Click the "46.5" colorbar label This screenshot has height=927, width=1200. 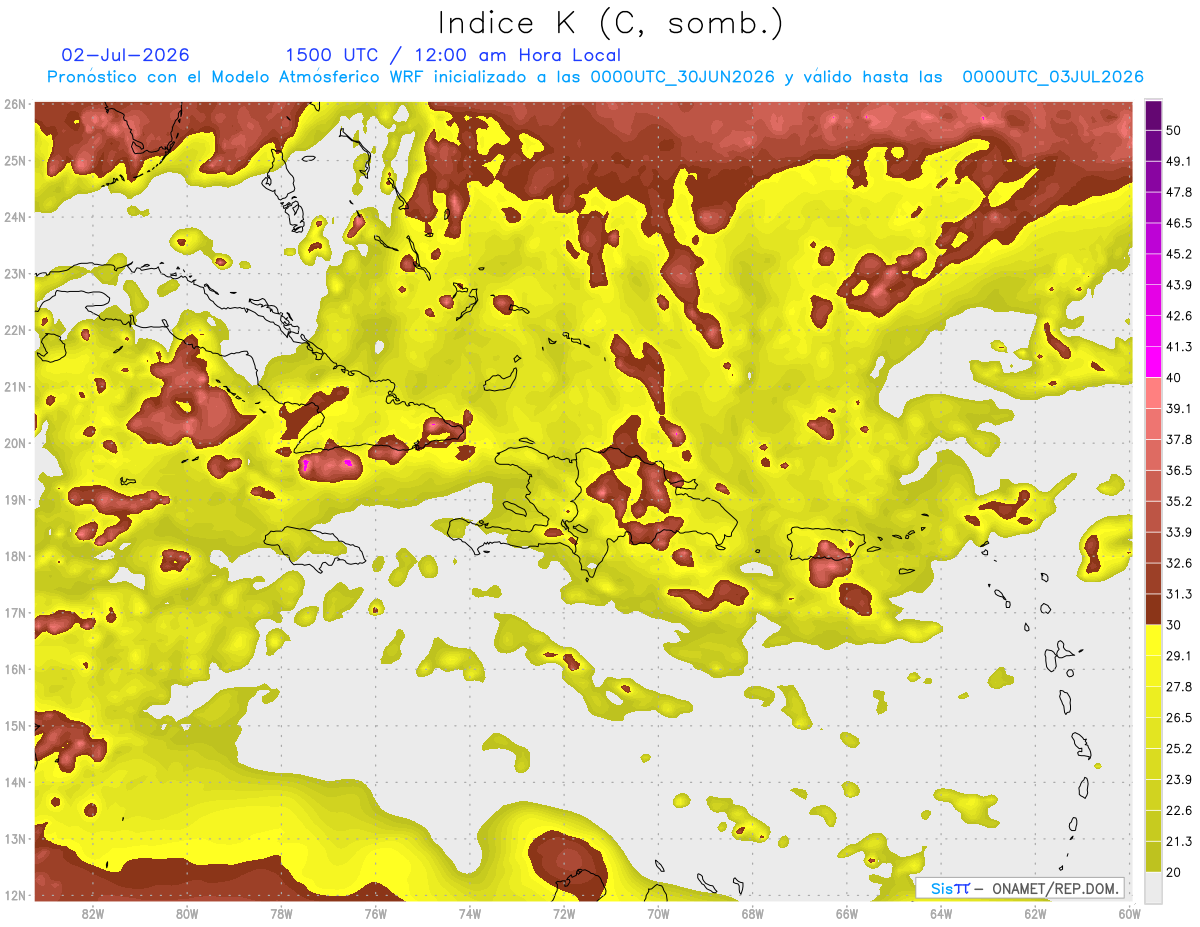click(x=1179, y=223)
